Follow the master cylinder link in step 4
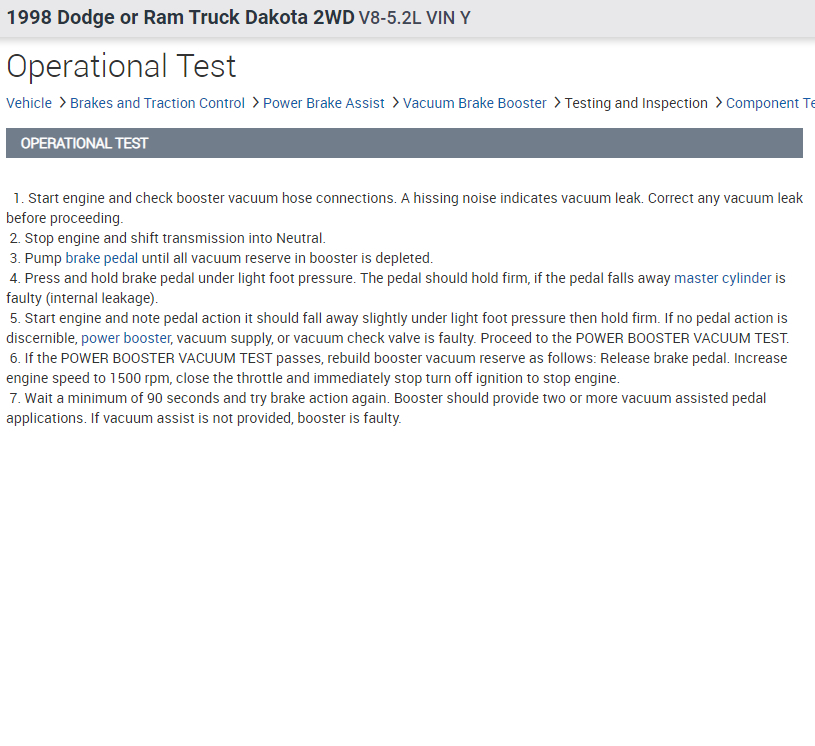The height and width of the screenshot is (746, 815). (722, 278)
